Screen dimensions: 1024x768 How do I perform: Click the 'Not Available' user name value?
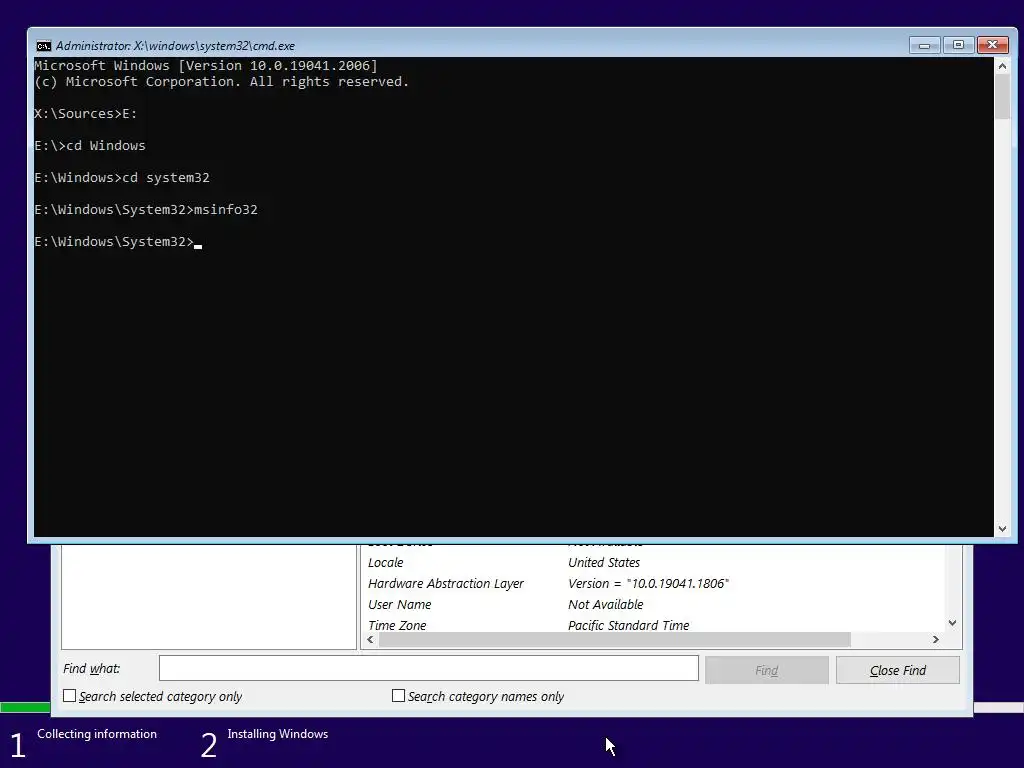(x=605, y=604)
